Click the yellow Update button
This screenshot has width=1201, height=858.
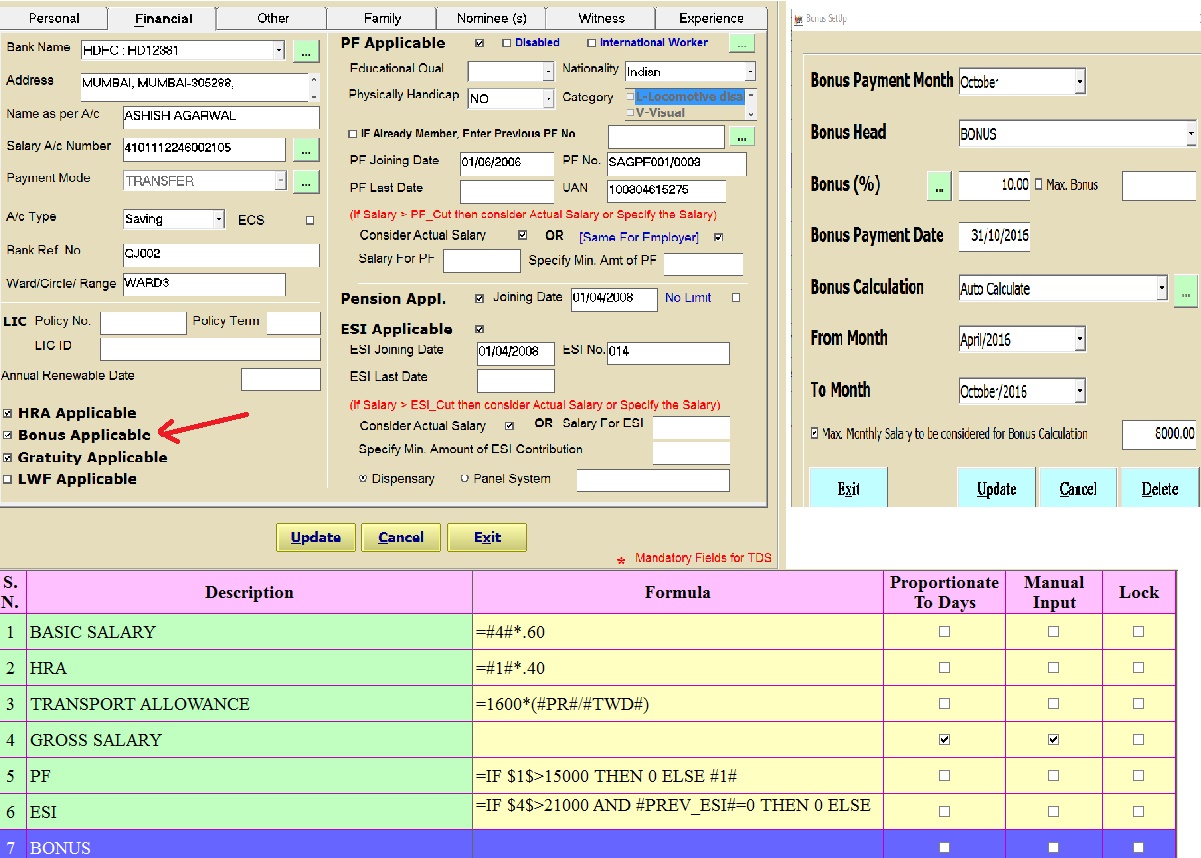point(315,538)
